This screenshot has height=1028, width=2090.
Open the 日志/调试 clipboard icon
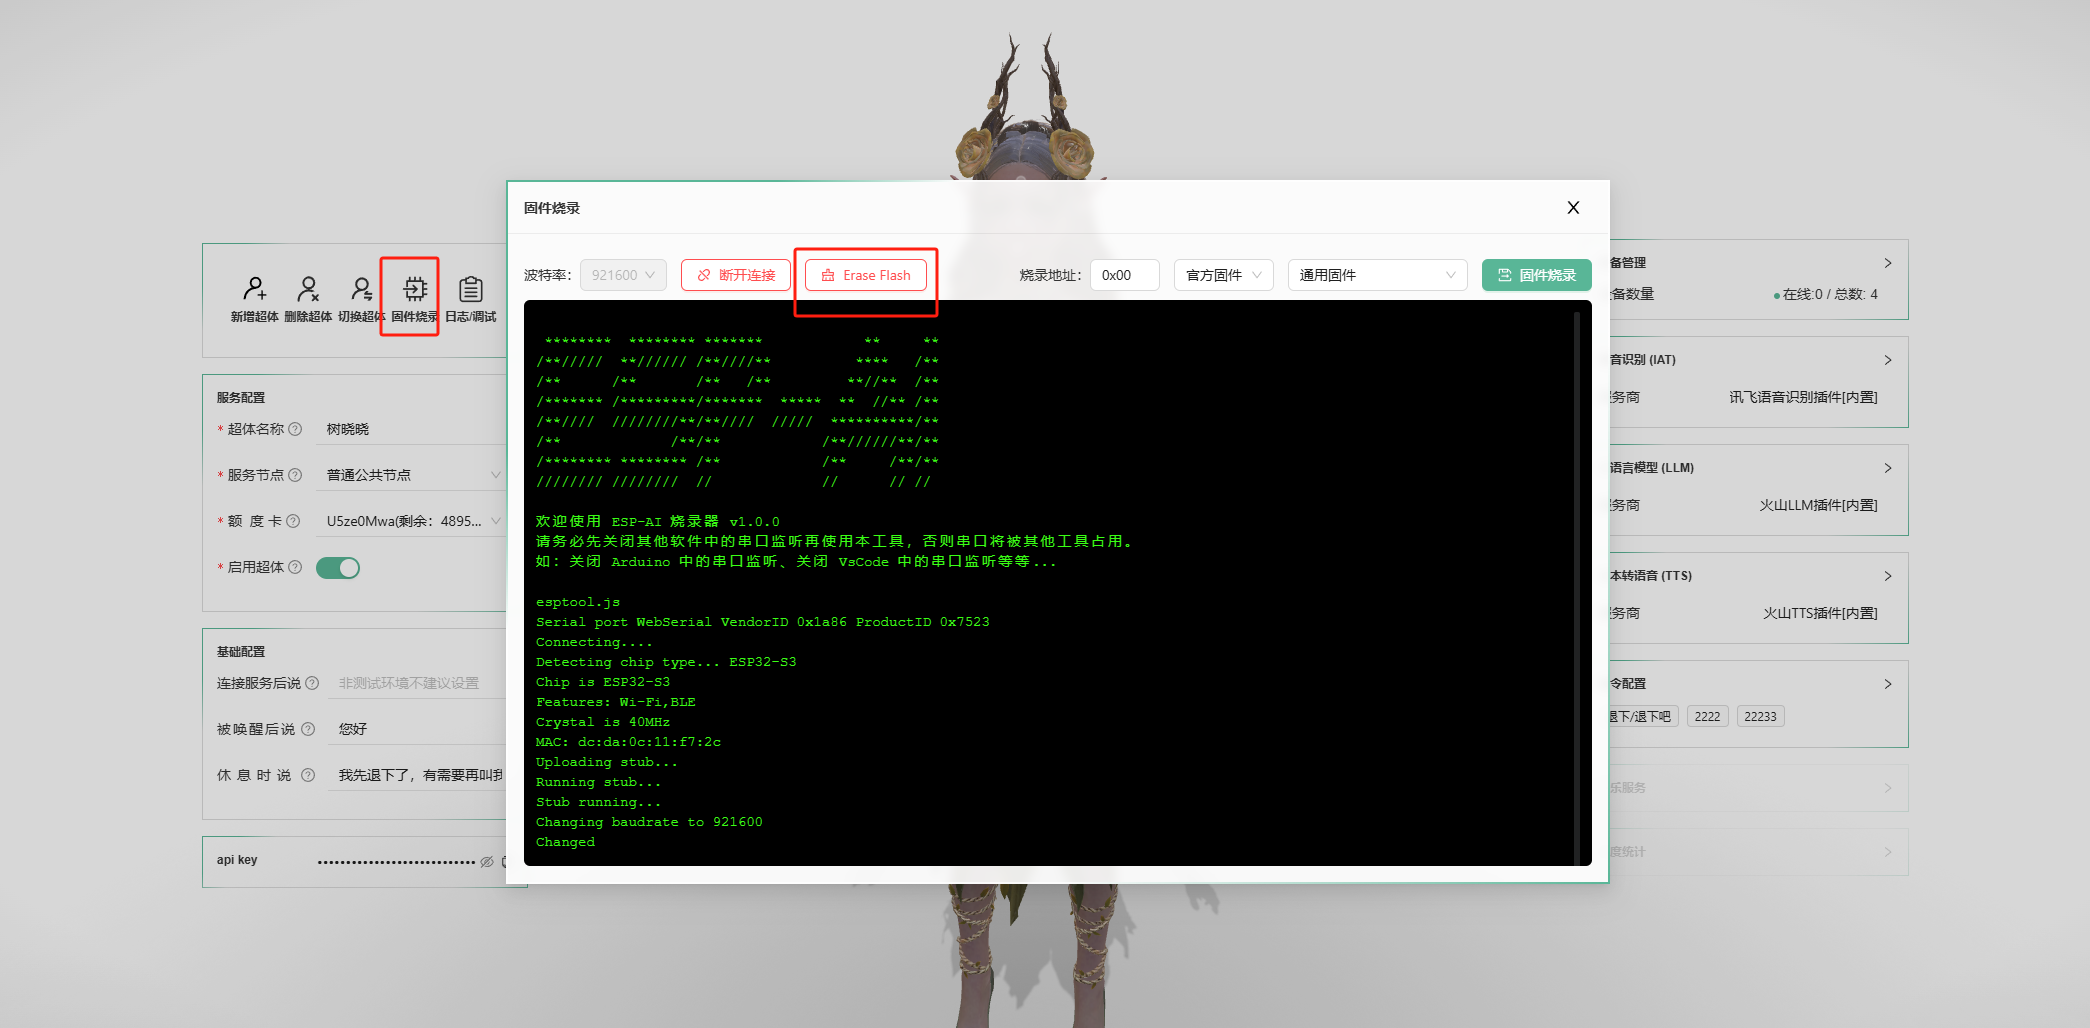point(470,290)
